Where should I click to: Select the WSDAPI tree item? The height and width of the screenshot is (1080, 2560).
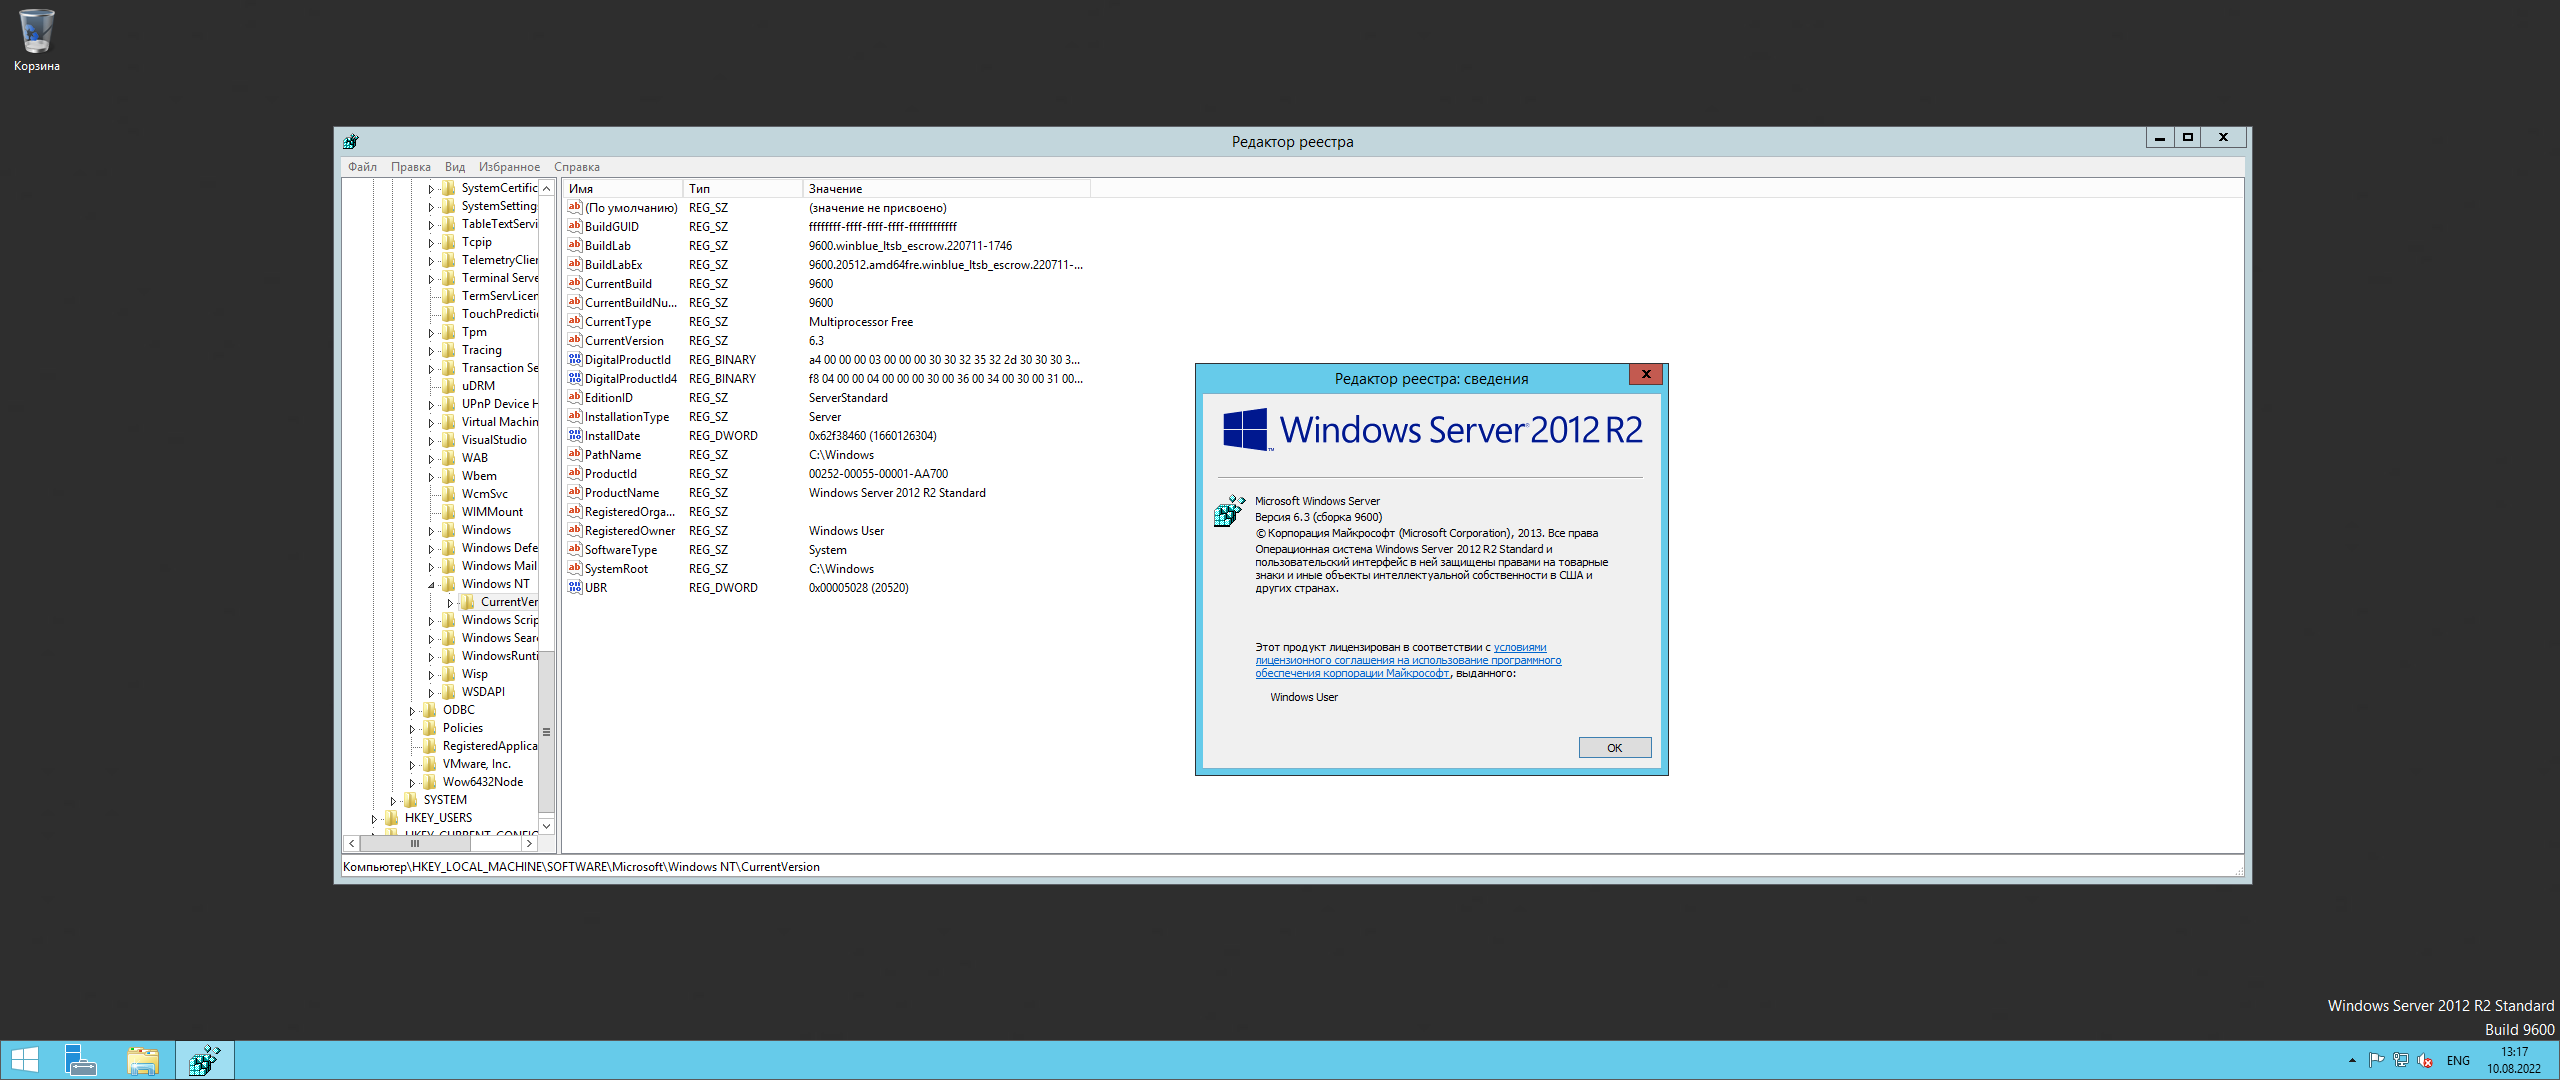483,692
